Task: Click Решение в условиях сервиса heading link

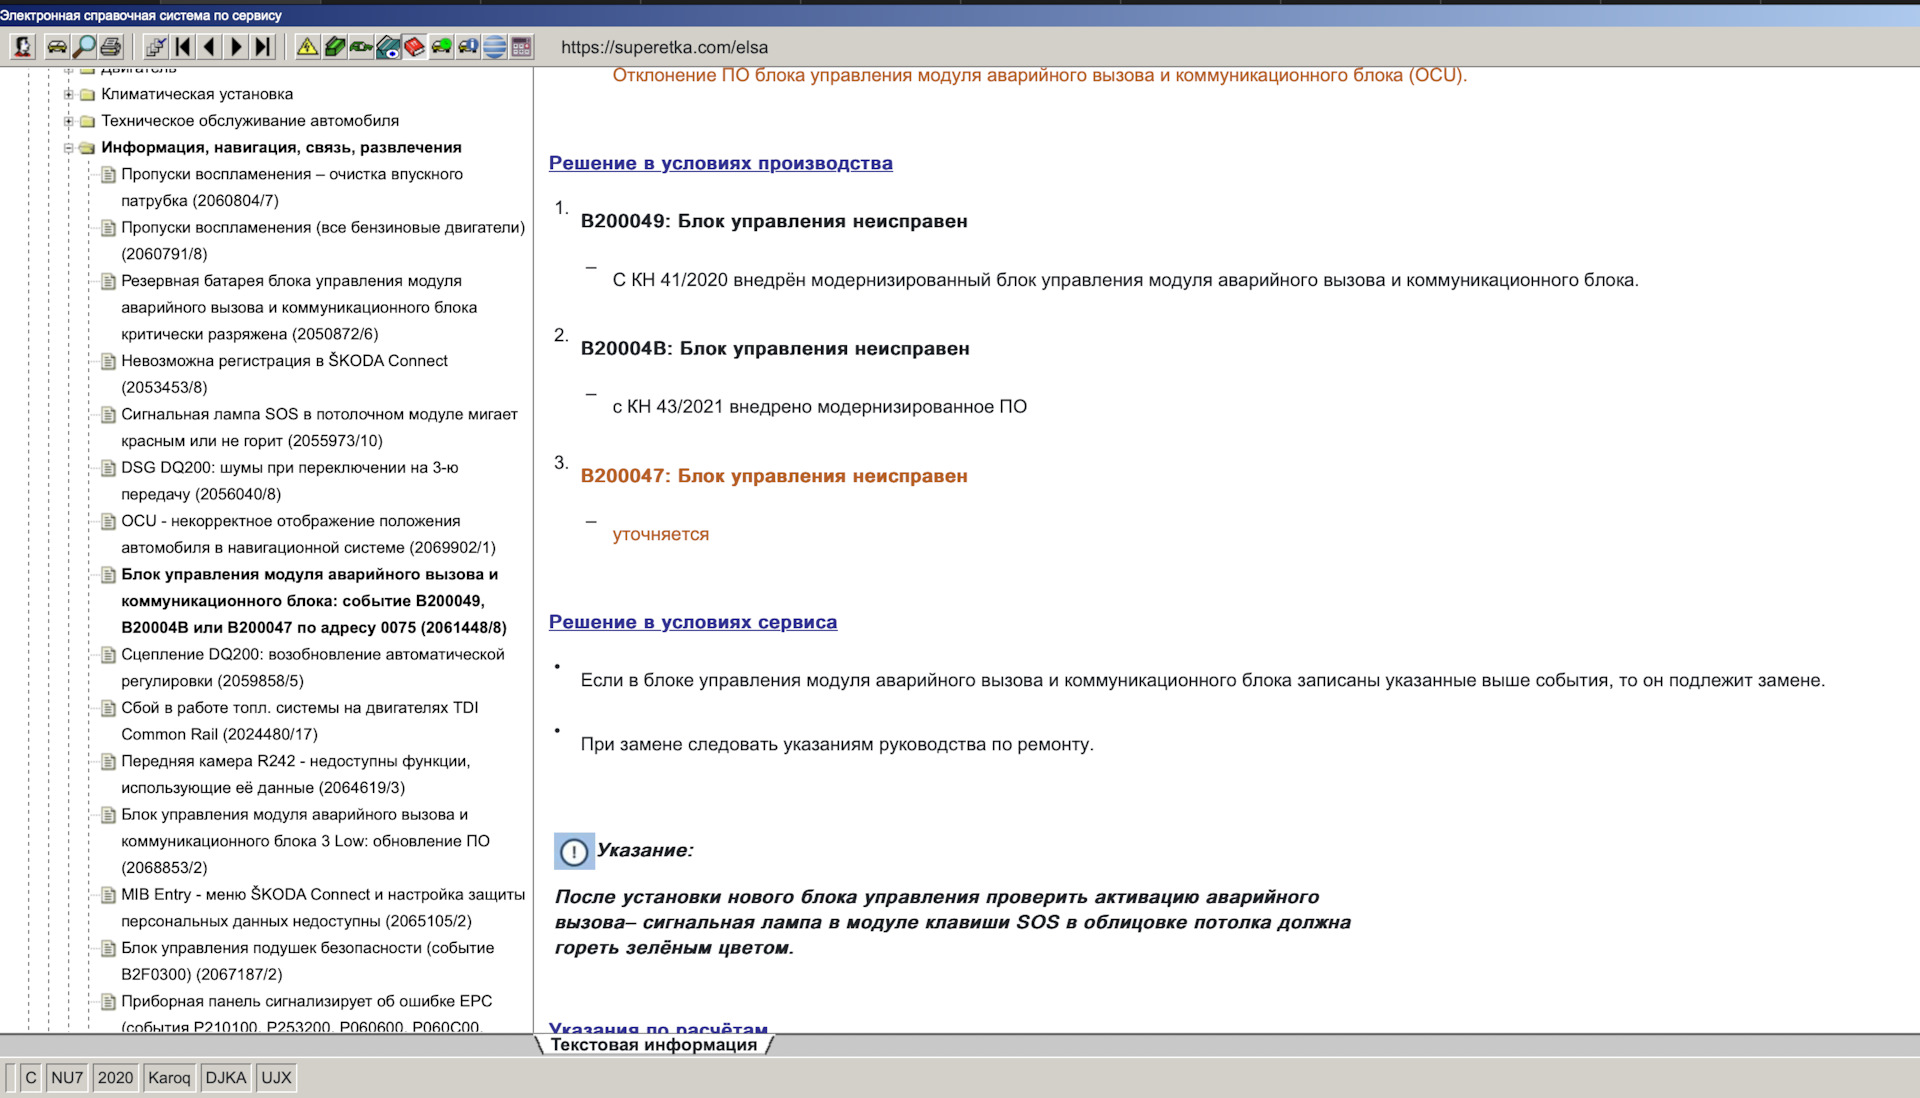Action: click(x=693, y=622)
